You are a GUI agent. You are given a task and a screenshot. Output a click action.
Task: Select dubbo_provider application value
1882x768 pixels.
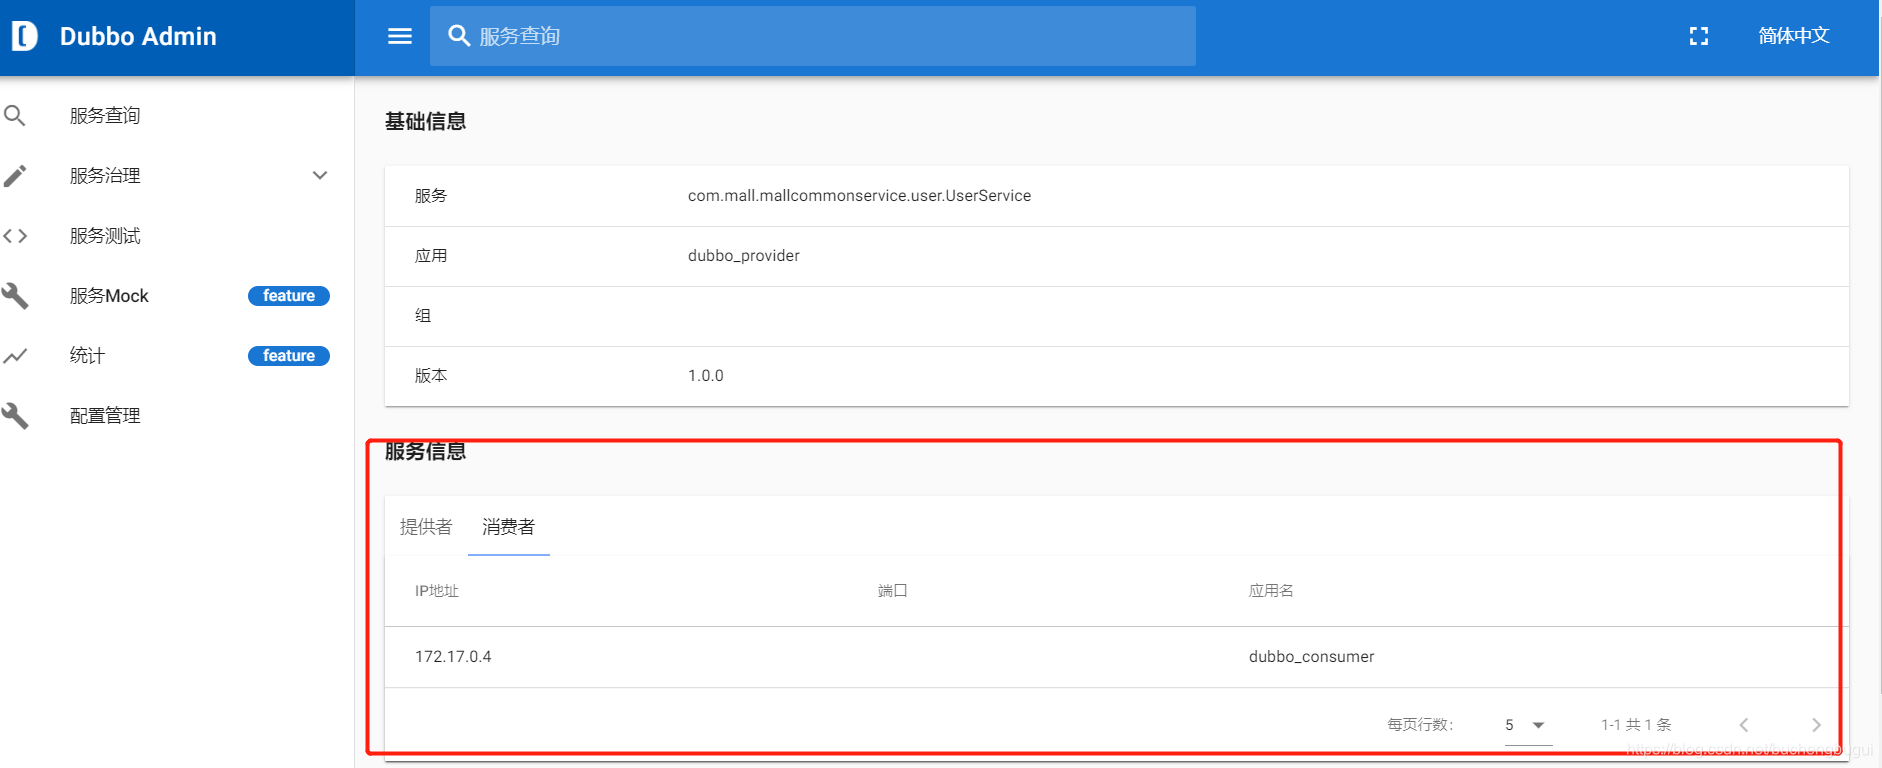point(743,256)
